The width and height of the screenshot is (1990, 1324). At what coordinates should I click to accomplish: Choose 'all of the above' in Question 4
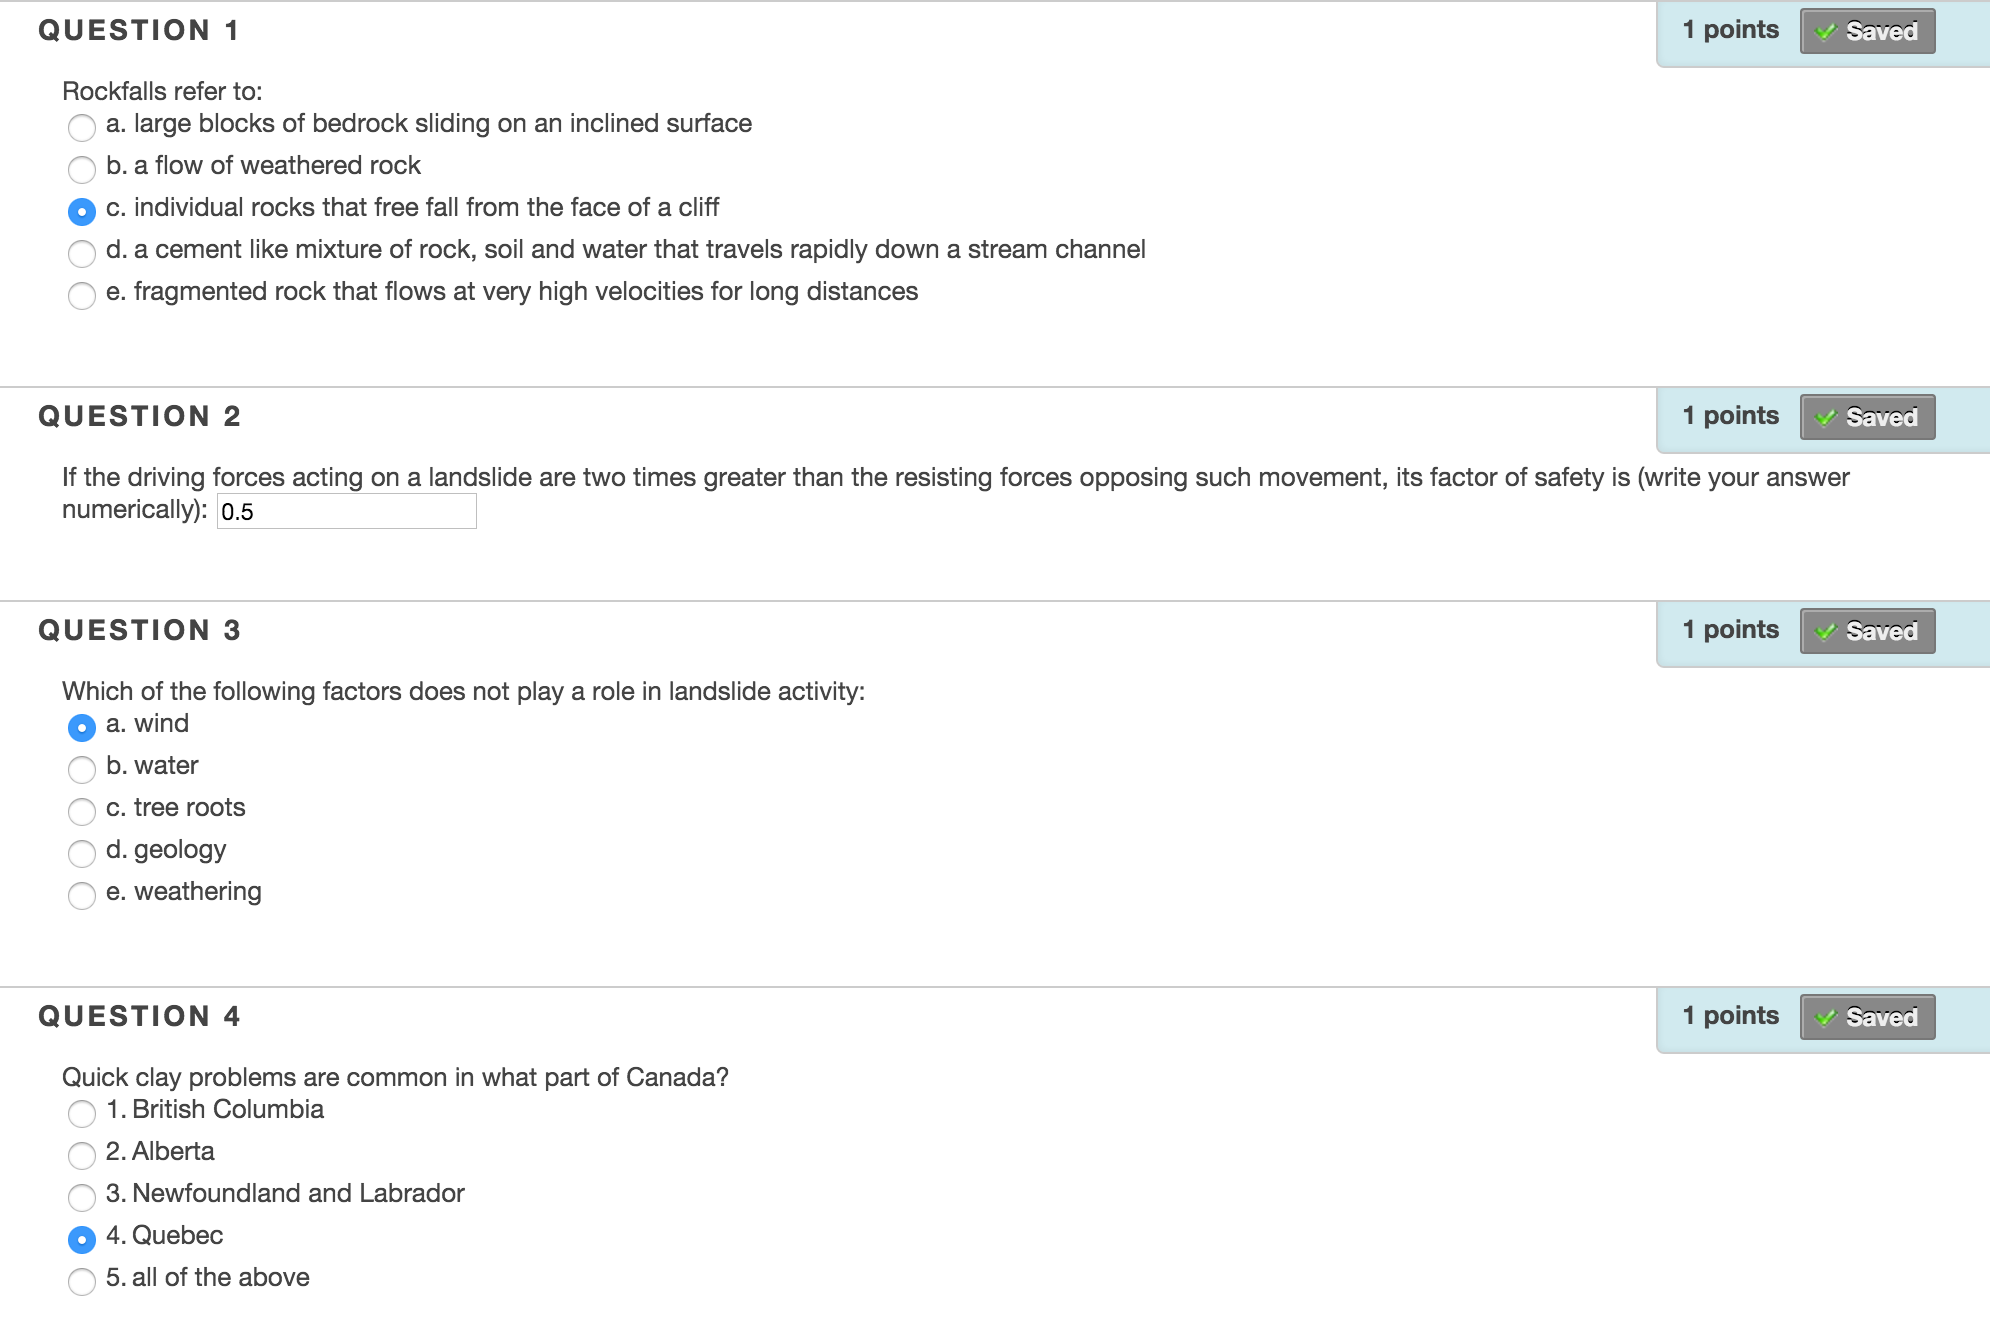click(x=82, y=1281)
